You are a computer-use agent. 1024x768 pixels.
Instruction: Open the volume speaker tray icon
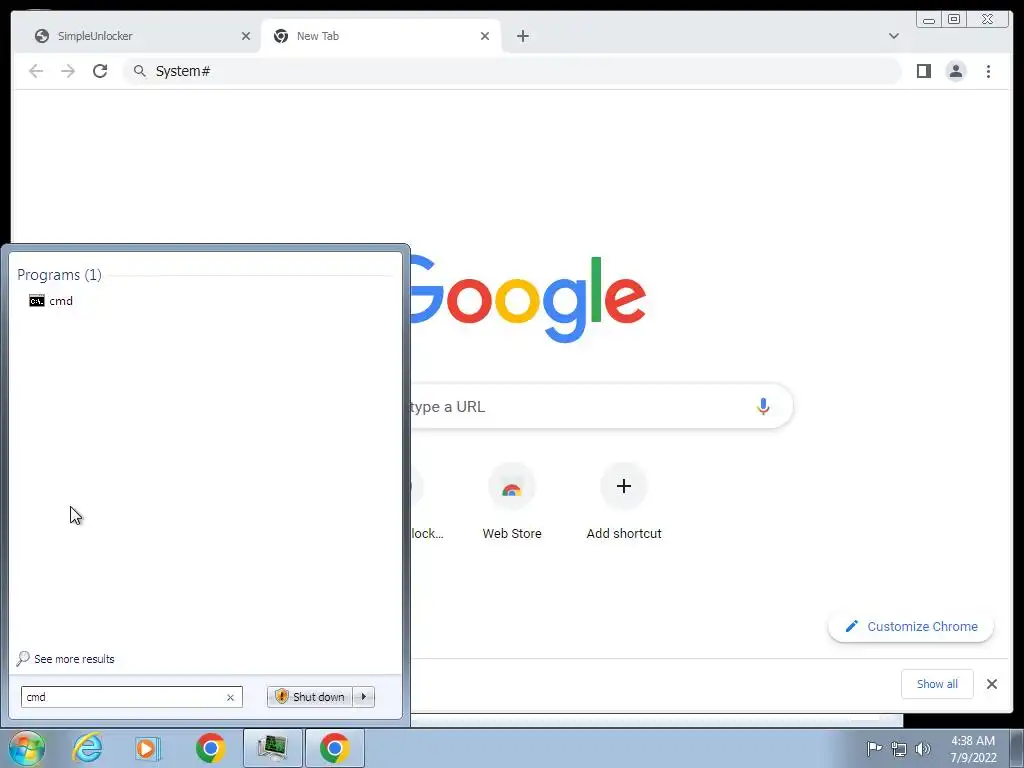(922, 749)
